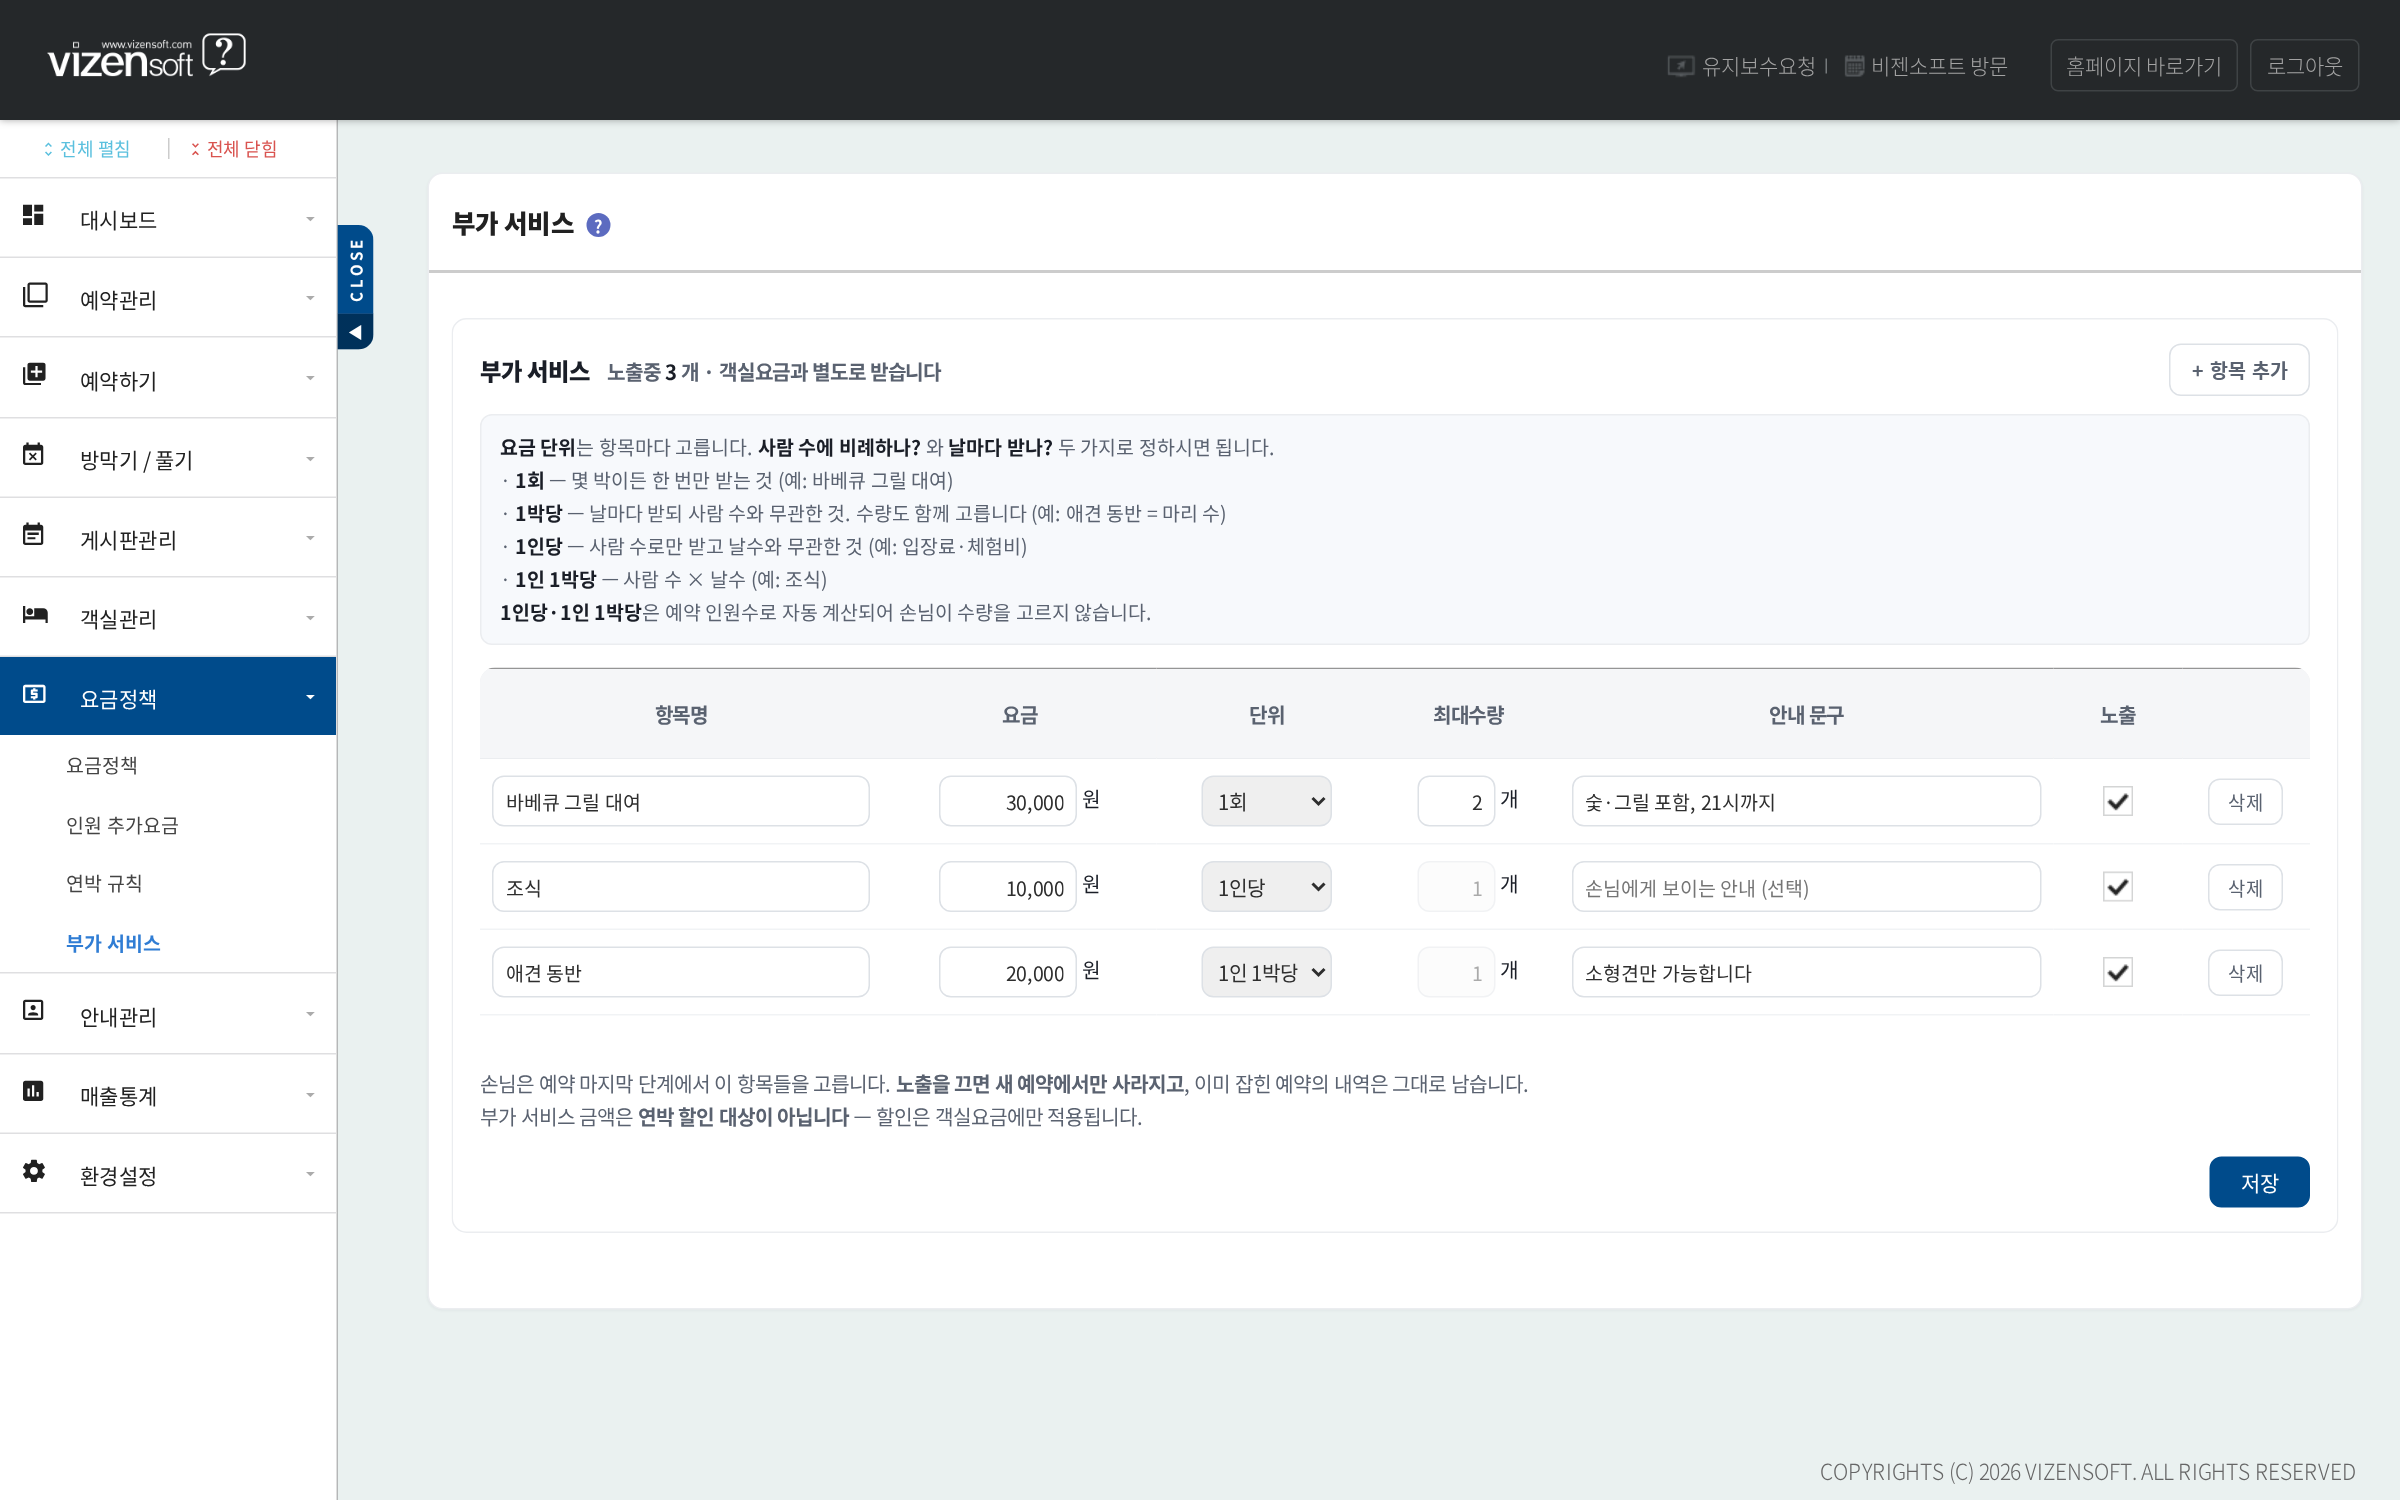
Task: Click the 대시보드 grid icon
Action: 33,216
